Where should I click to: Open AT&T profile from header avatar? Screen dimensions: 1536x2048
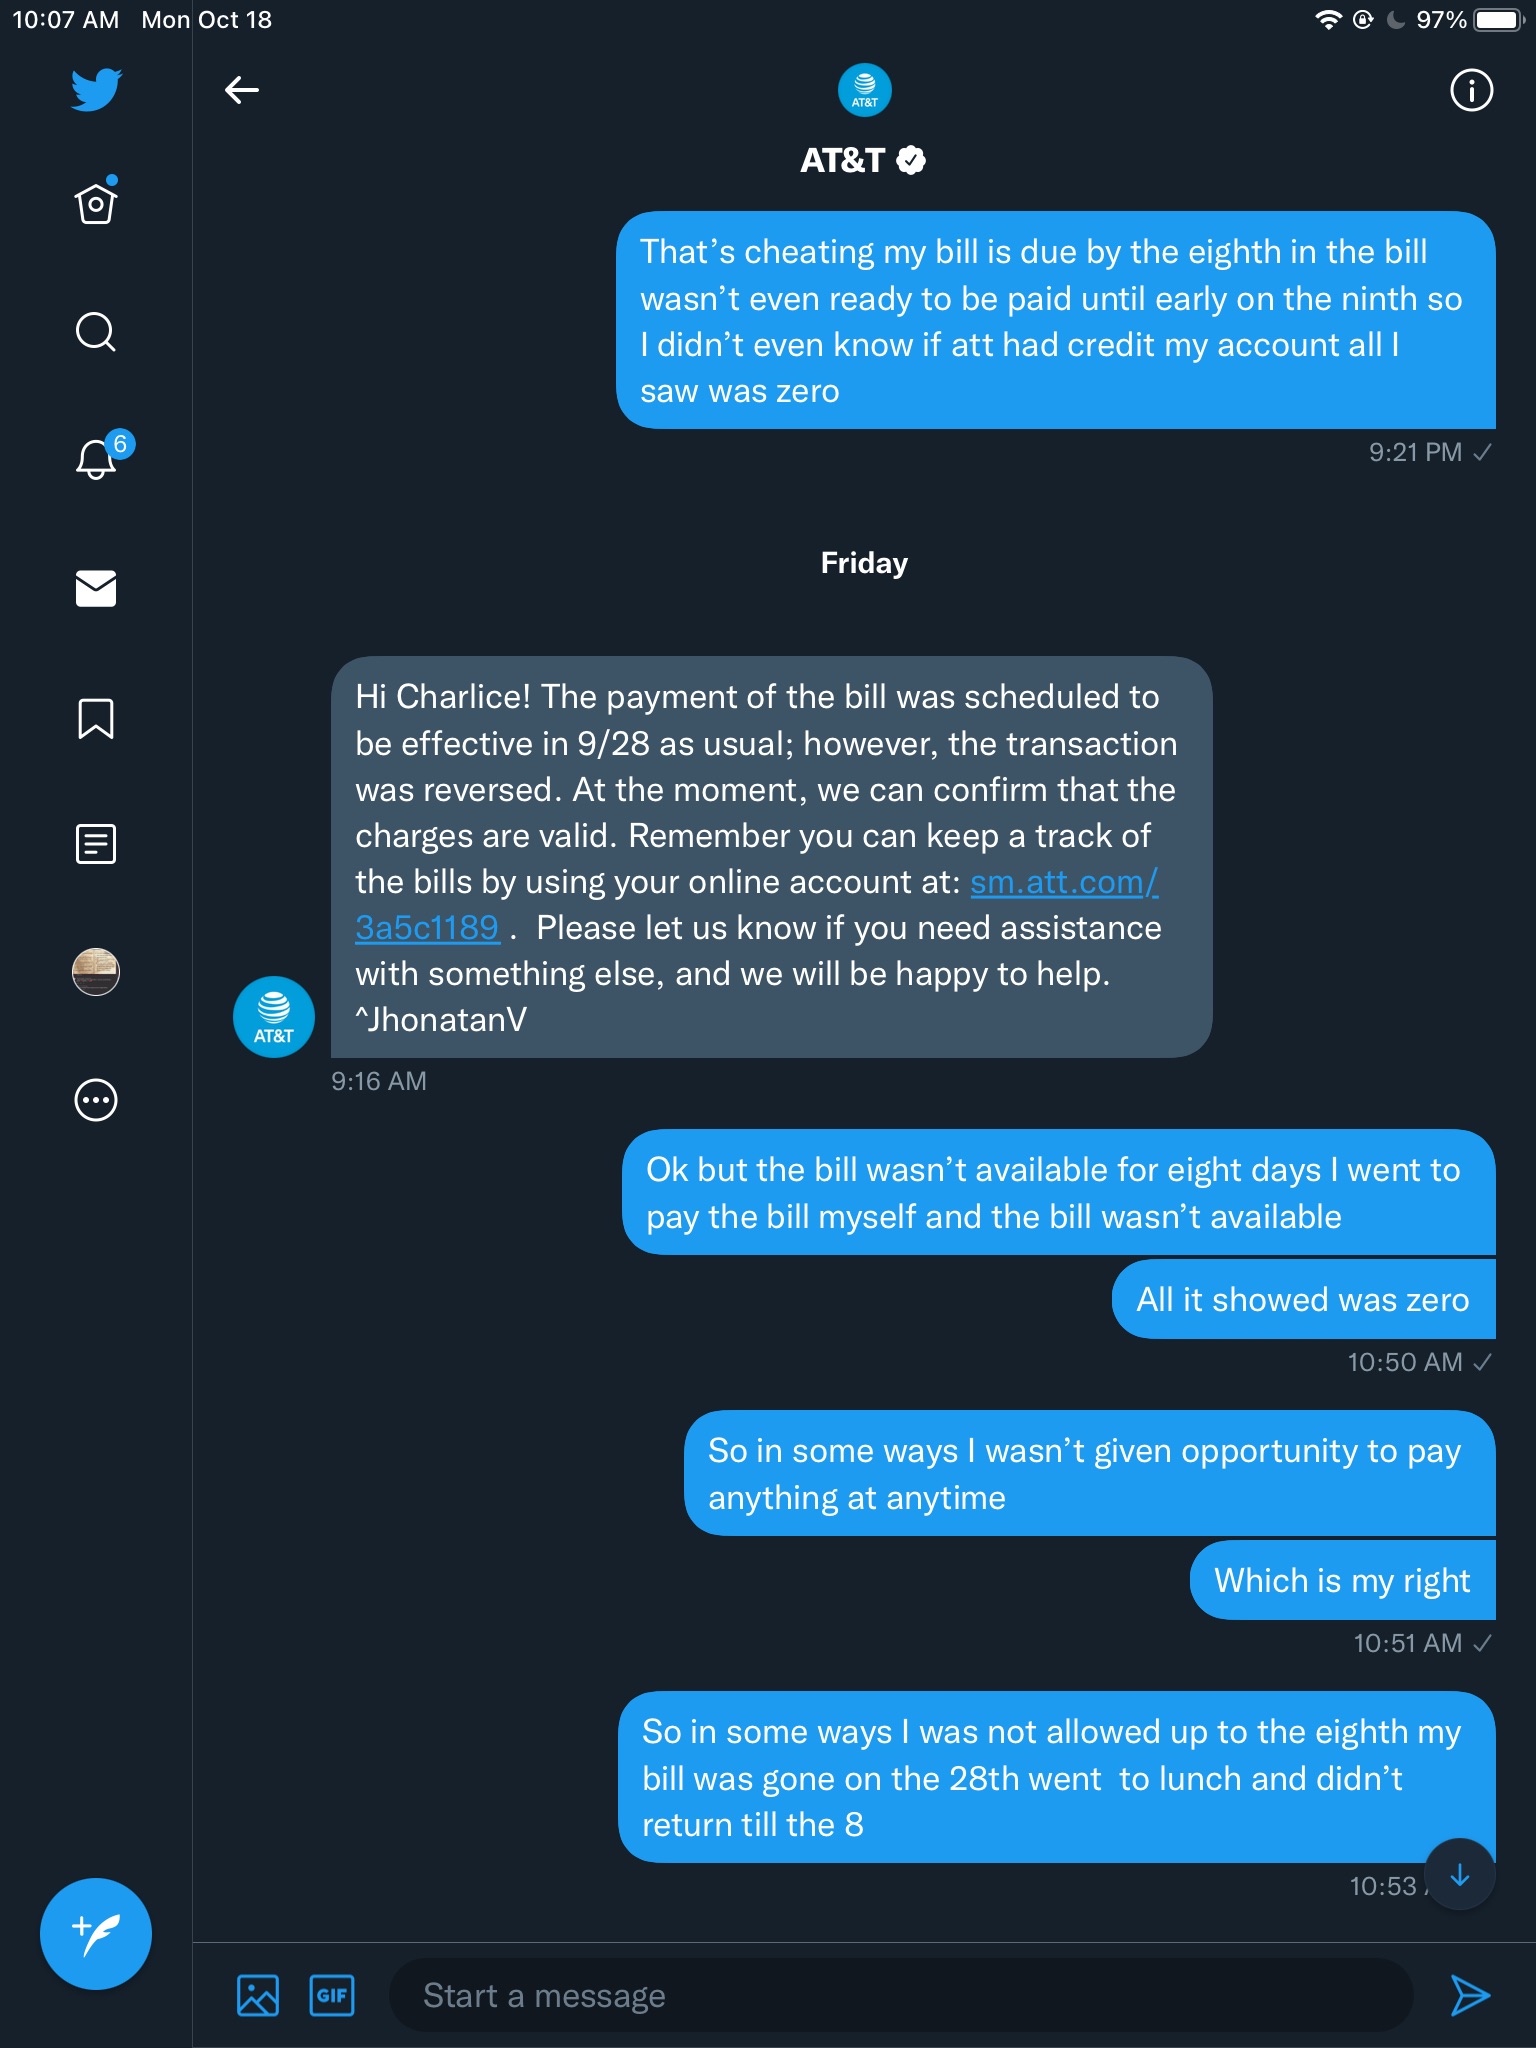click(x=865, y=90)
